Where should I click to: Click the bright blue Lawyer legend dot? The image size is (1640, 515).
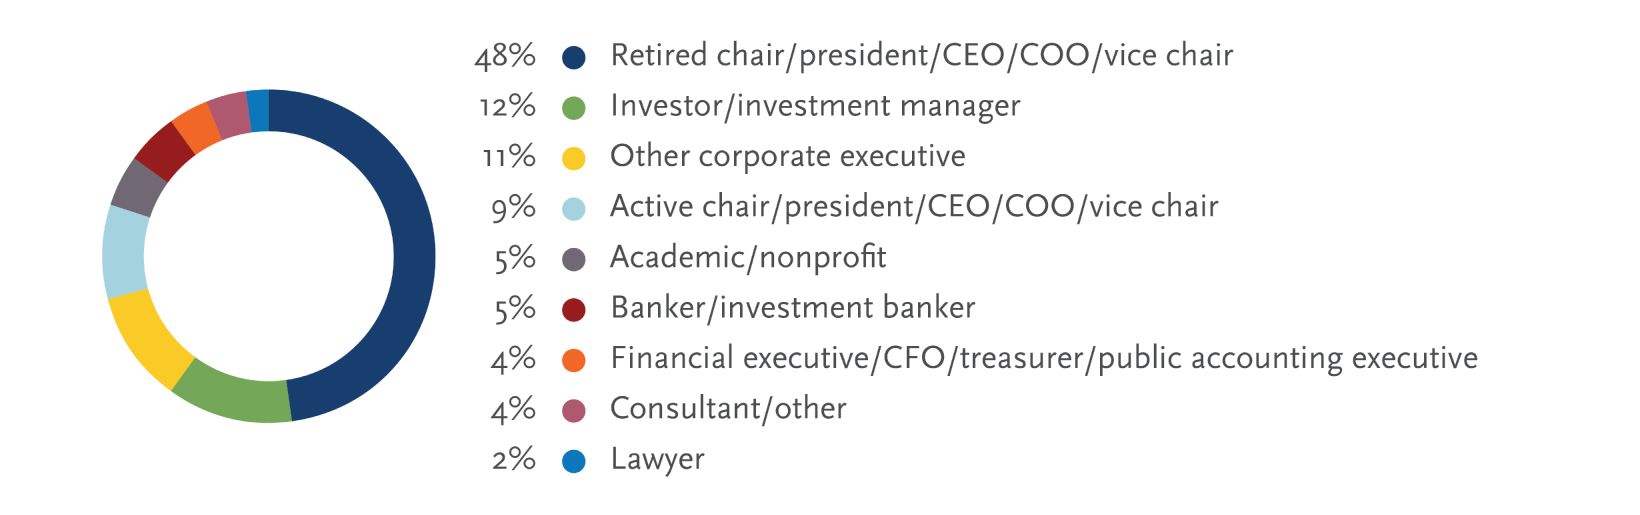pos(573,461)
